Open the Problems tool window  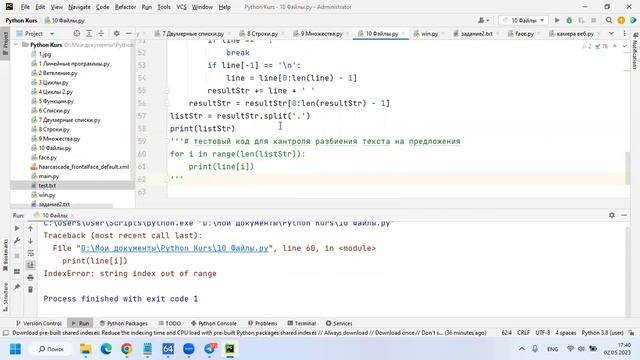[x=262, y=323]
